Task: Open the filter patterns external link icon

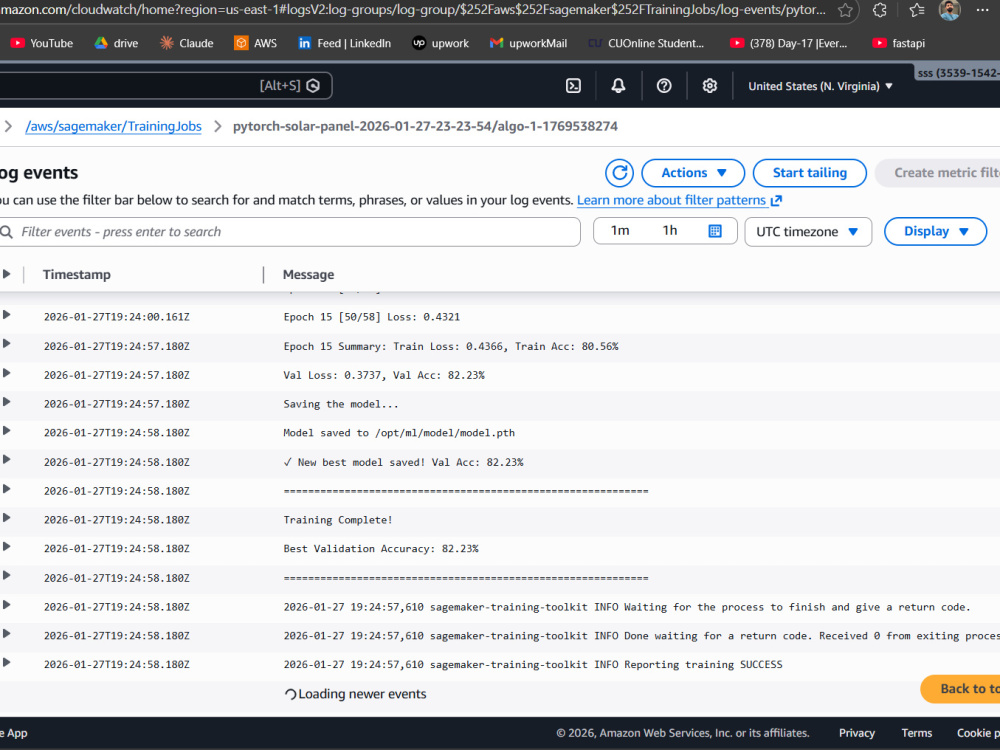Action: click(776, 201)
